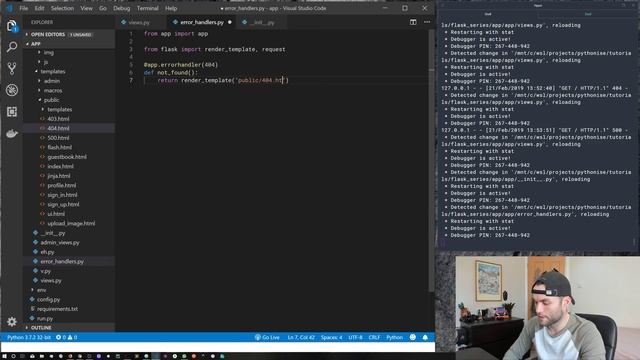Click the Ln 7, Col 42 indicator
Image resolution: width=640 pixels, height=360 pixels.
(301, 338)
